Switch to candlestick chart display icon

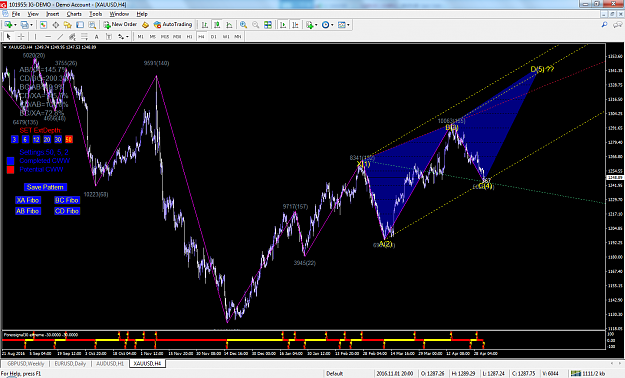(217, 25)
